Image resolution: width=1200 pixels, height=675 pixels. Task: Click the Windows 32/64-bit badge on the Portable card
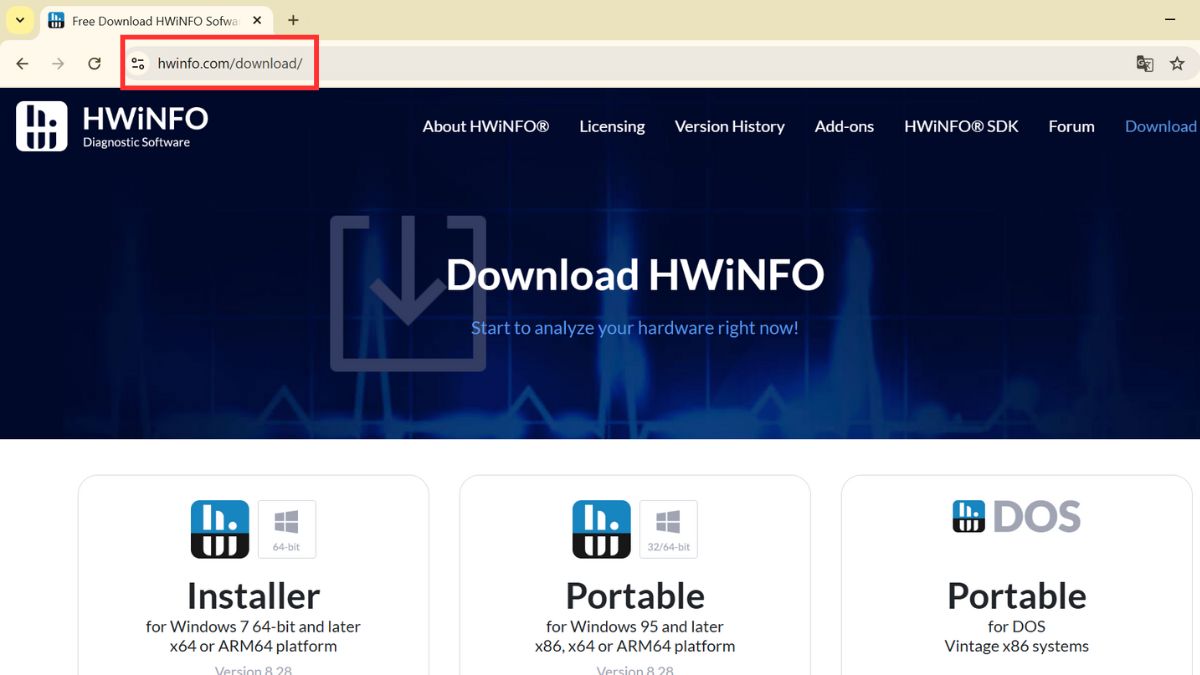tap(668, 529)
